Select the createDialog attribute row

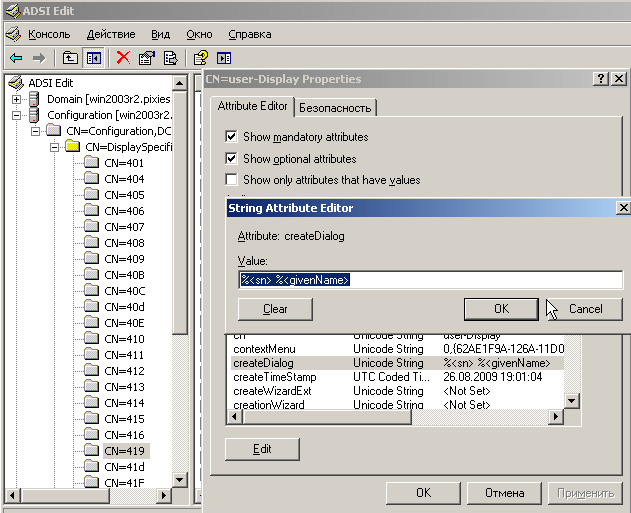(x=398, y=363)
